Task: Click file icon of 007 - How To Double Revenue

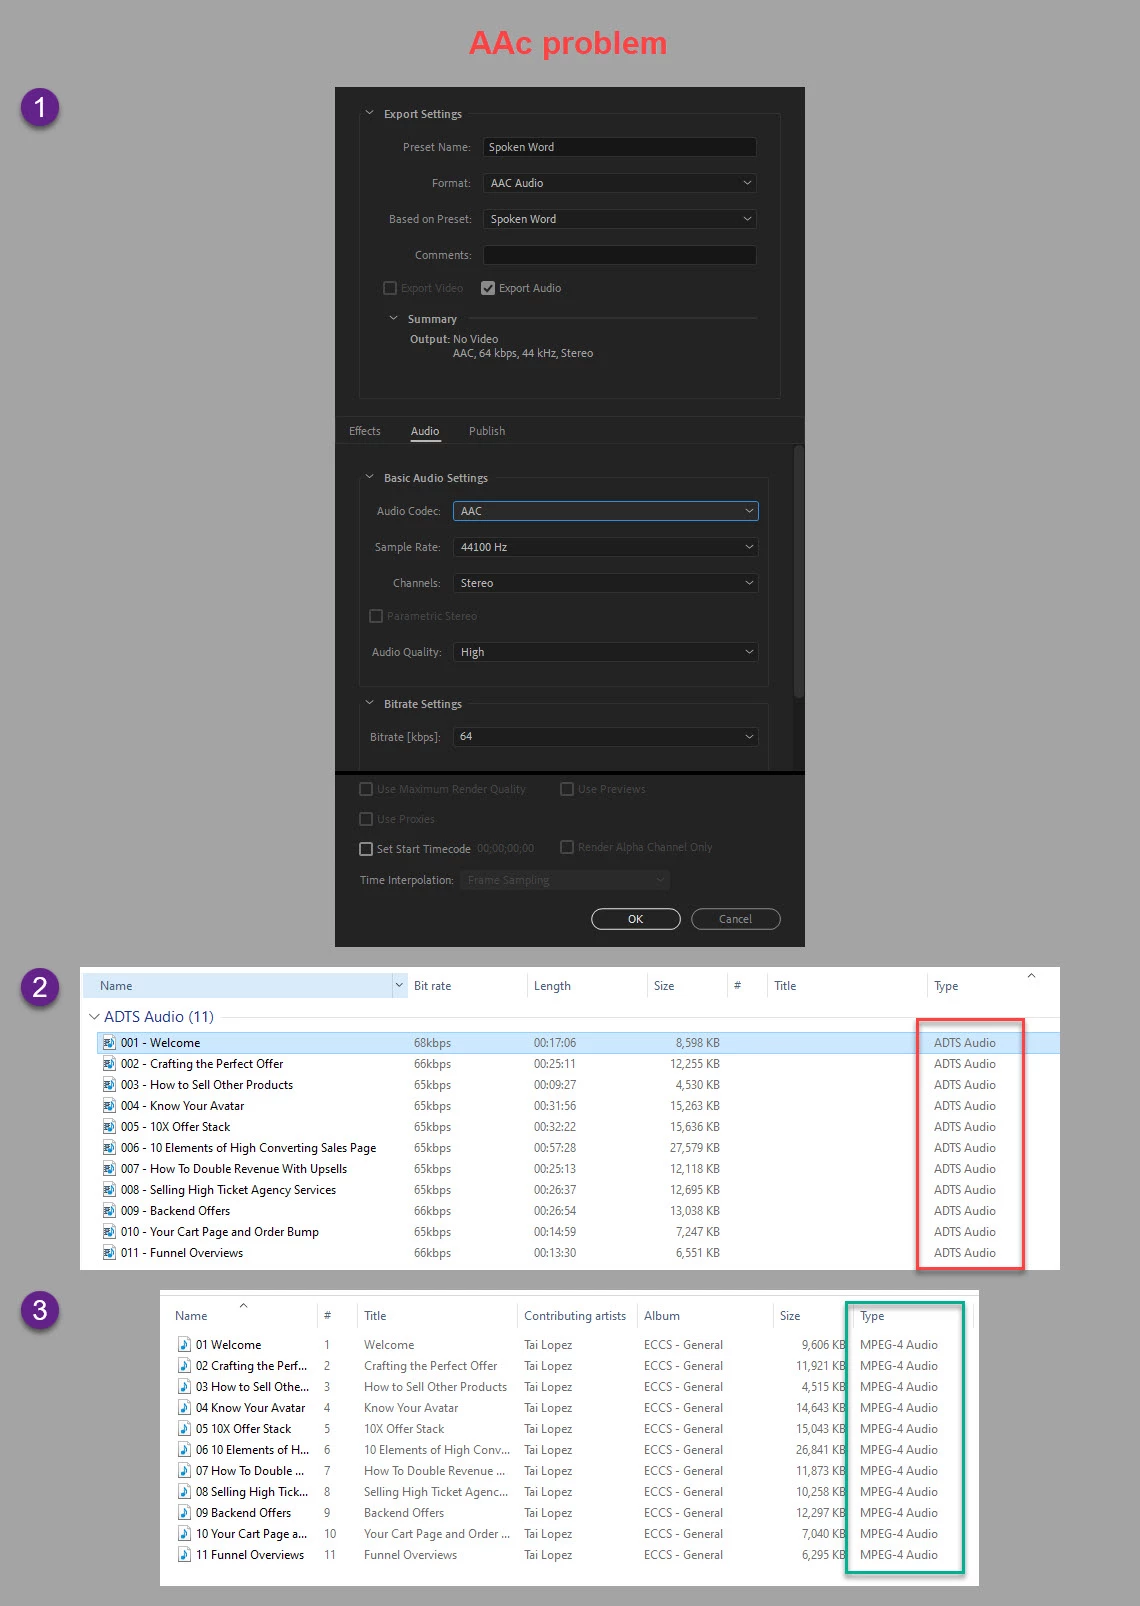Action: click(109, 1169)
